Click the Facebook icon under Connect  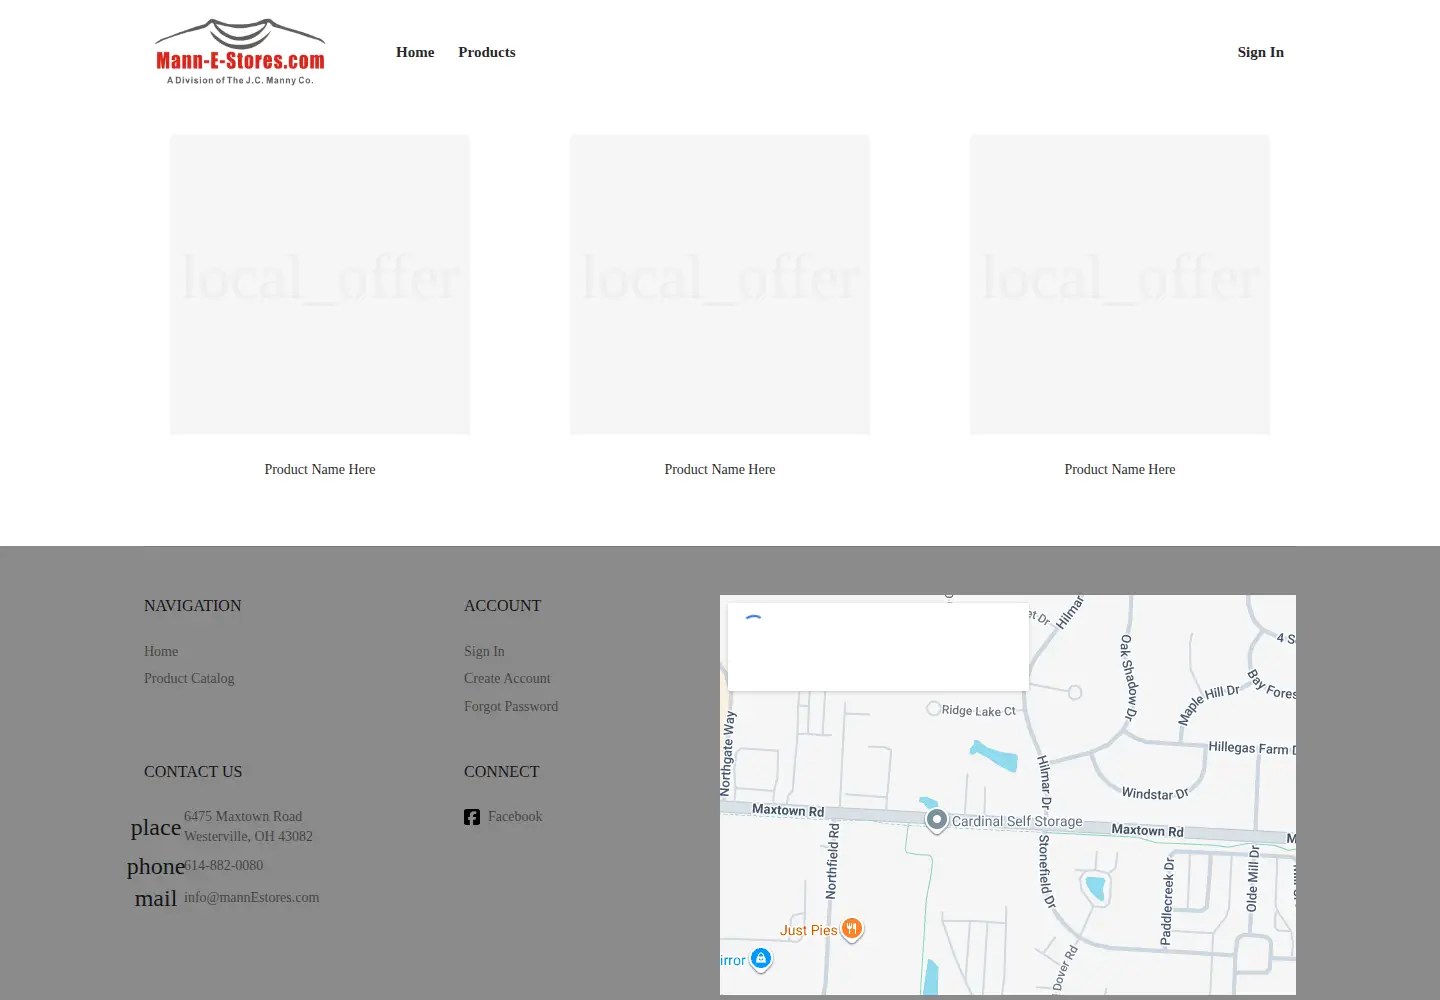coord(472,817)
